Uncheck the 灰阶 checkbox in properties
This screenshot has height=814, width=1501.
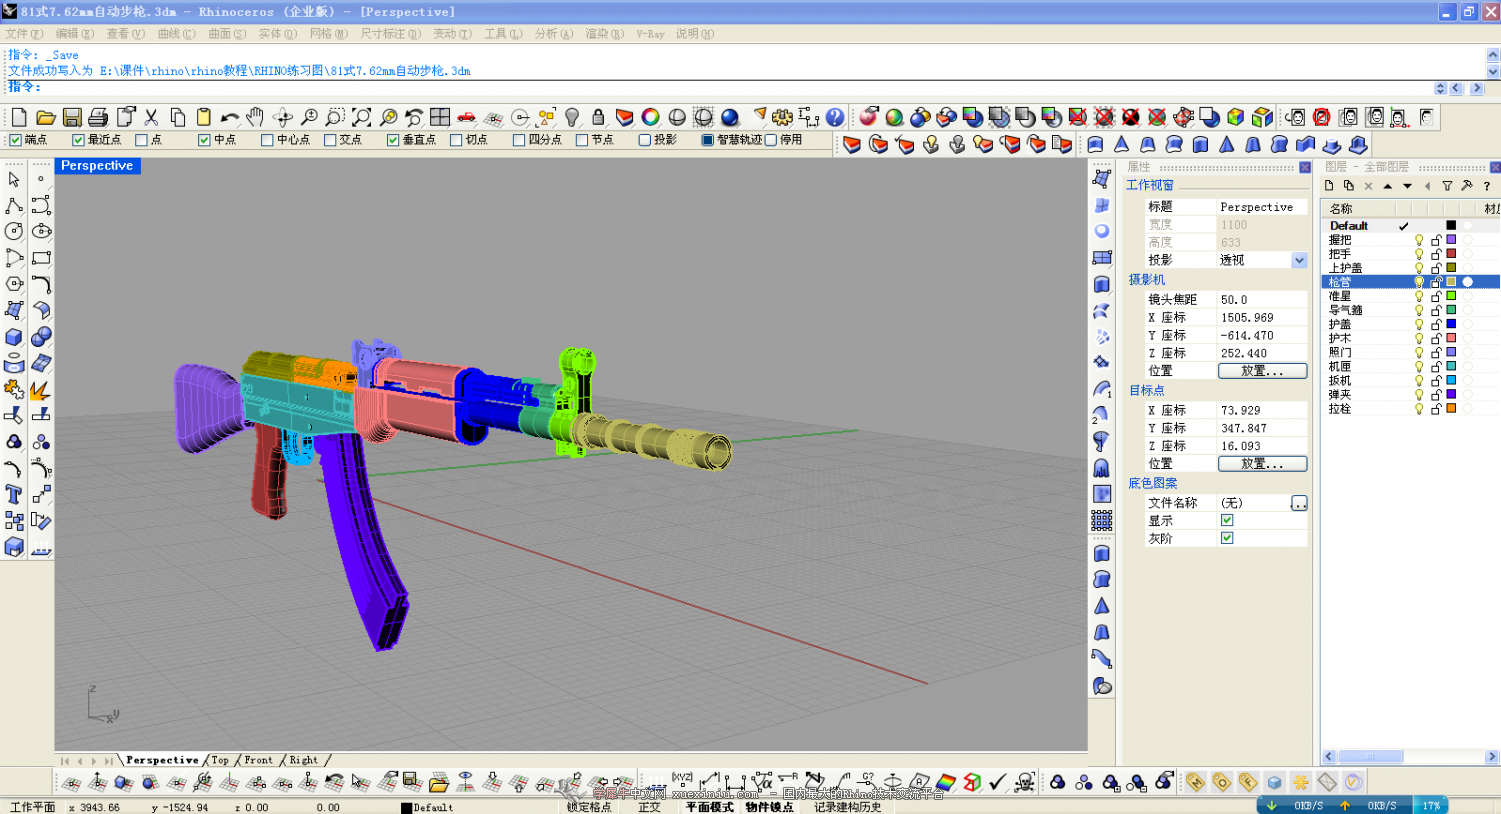tap(1227, 538)
